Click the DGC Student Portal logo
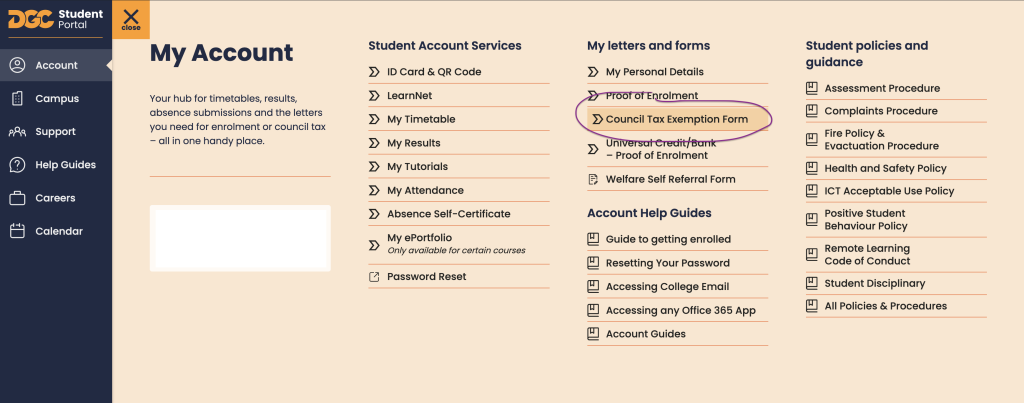Screen dimensions: 1024x403 pyautogui.click(x=55, y=18)
